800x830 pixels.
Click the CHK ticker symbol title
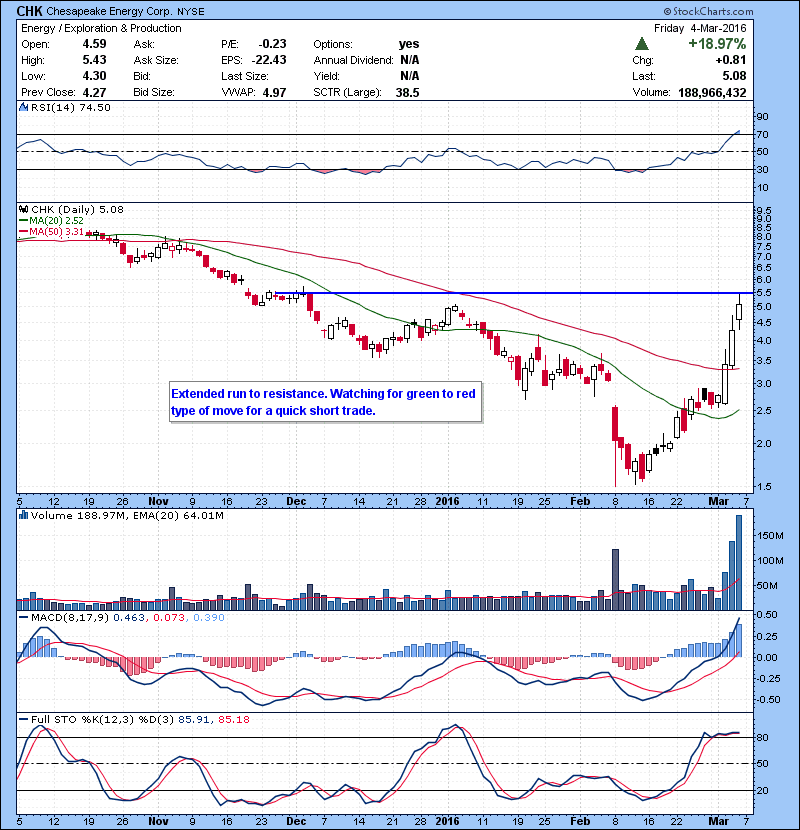coord(29,11)
